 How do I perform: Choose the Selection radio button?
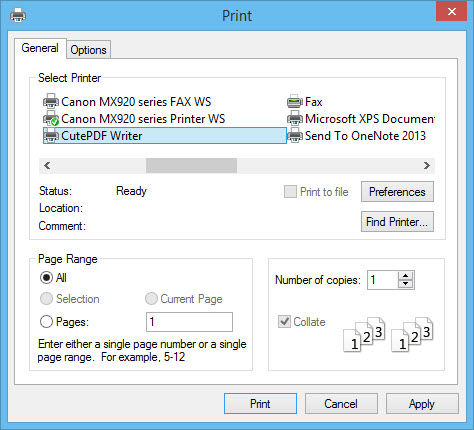click(x=46, y=299)
